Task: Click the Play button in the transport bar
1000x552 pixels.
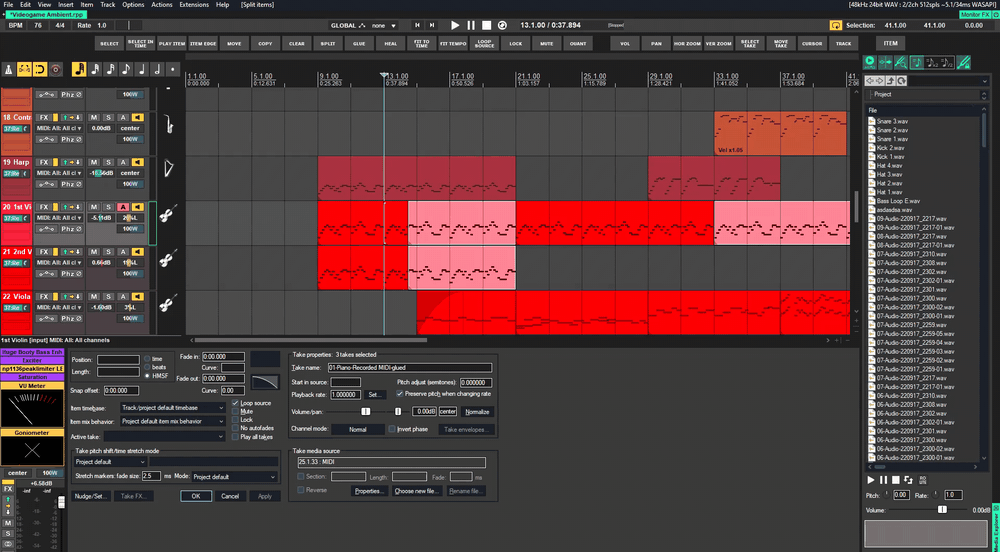Action: click(x=455, y=25)
